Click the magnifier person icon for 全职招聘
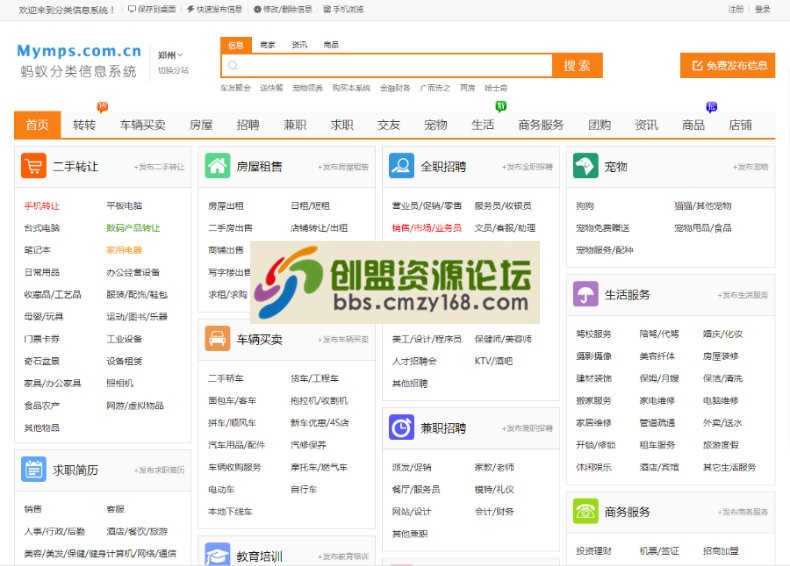 [401, 166]
